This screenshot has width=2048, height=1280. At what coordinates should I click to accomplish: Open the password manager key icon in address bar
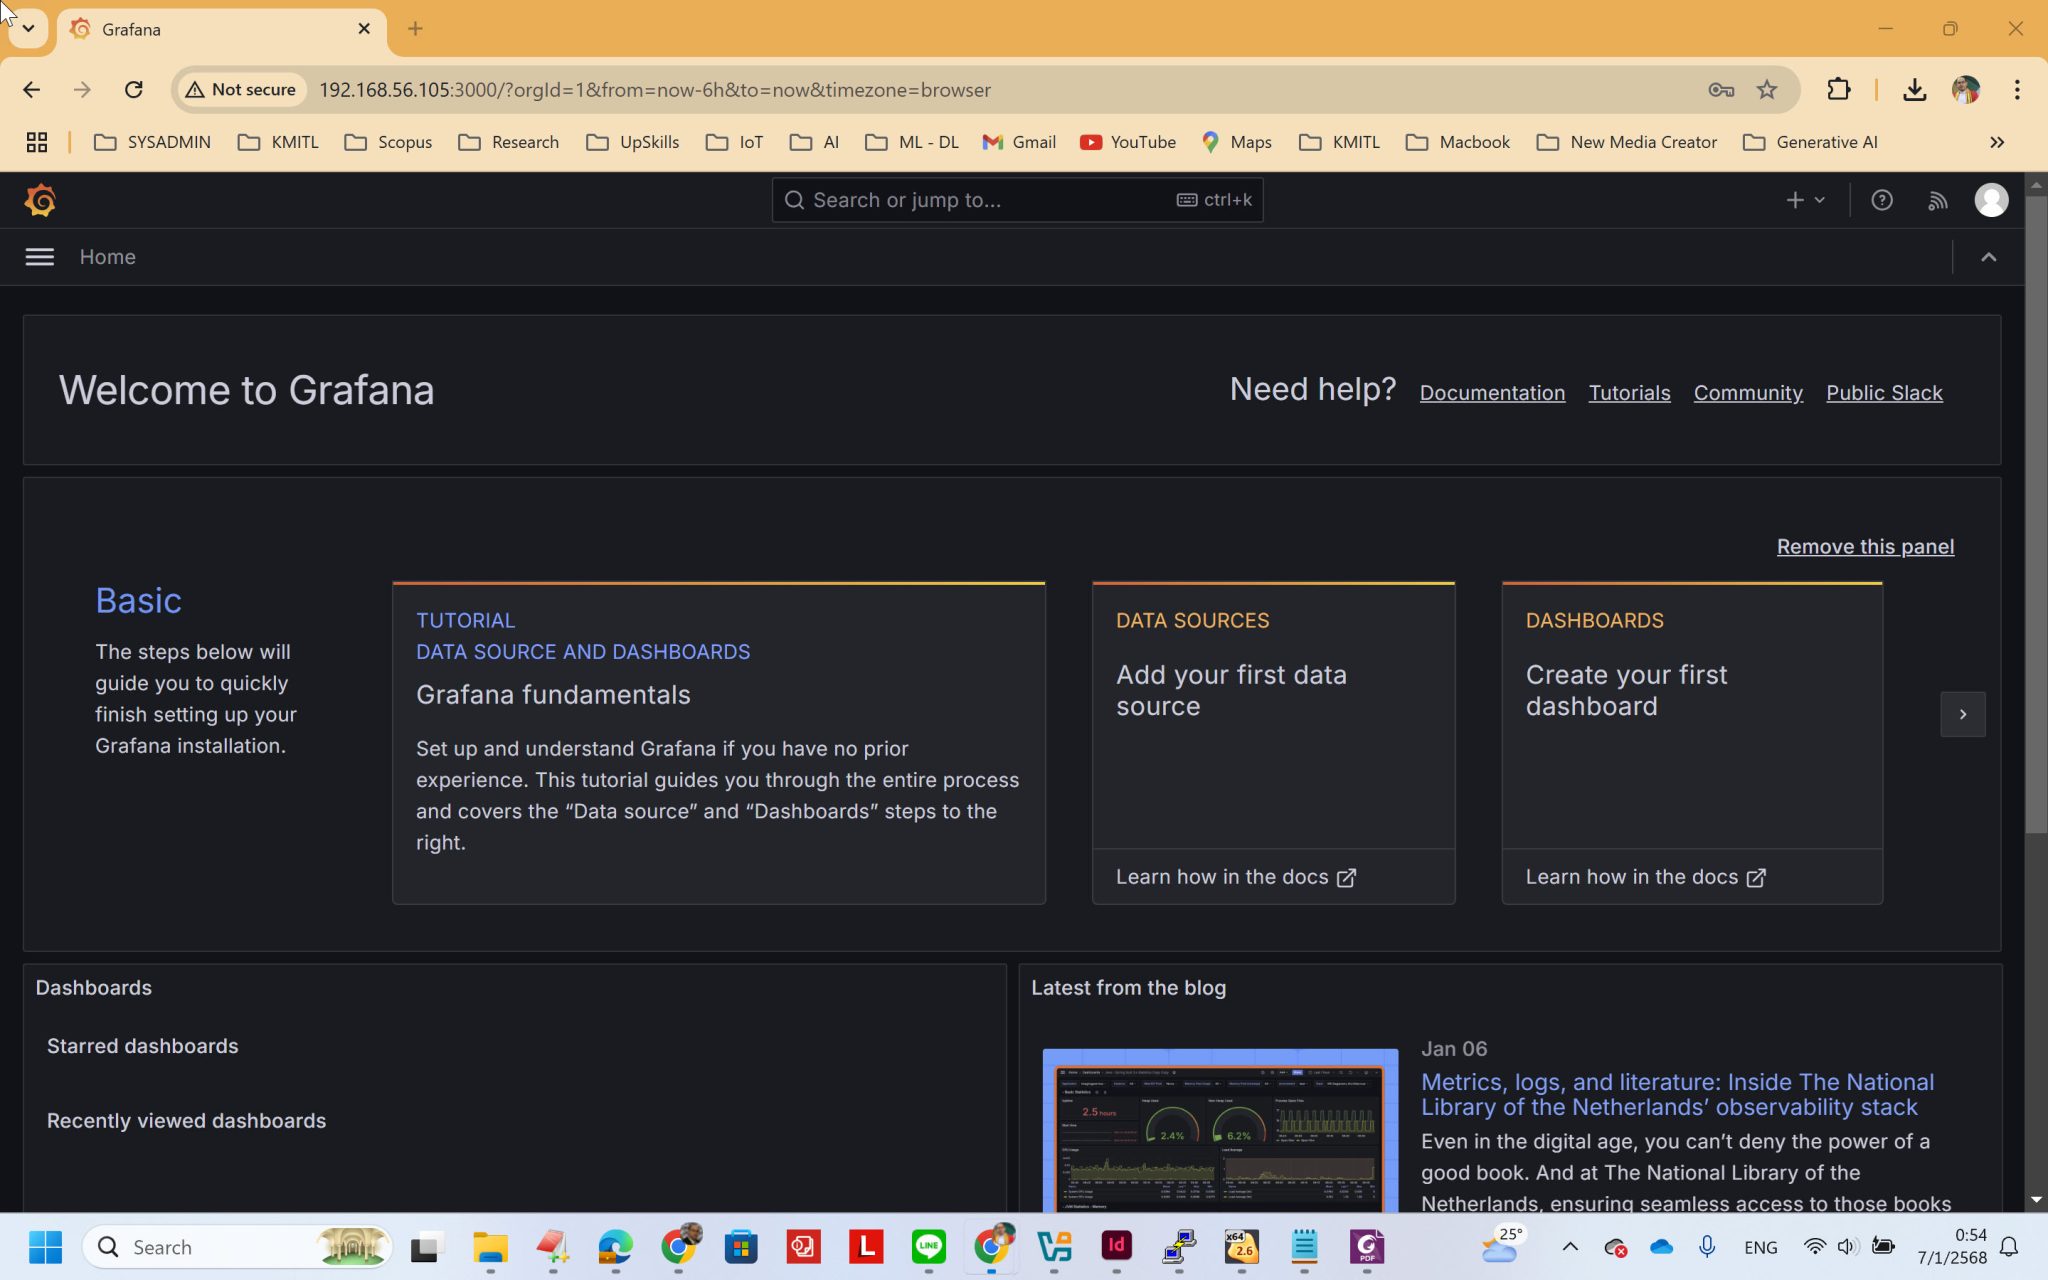click(1720, 89)
